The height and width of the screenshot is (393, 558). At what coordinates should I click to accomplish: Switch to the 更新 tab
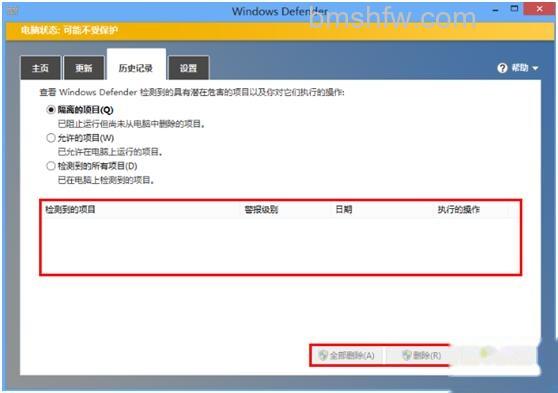click(x=84, y=68)
